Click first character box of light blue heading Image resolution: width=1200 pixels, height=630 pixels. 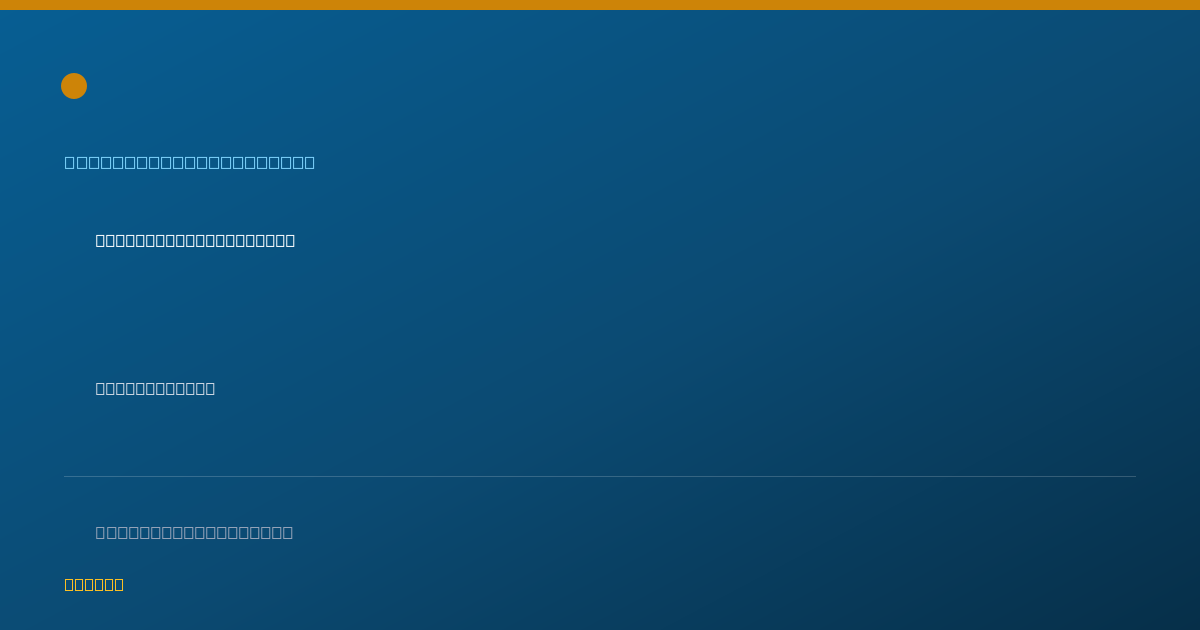tap(70, 162)
